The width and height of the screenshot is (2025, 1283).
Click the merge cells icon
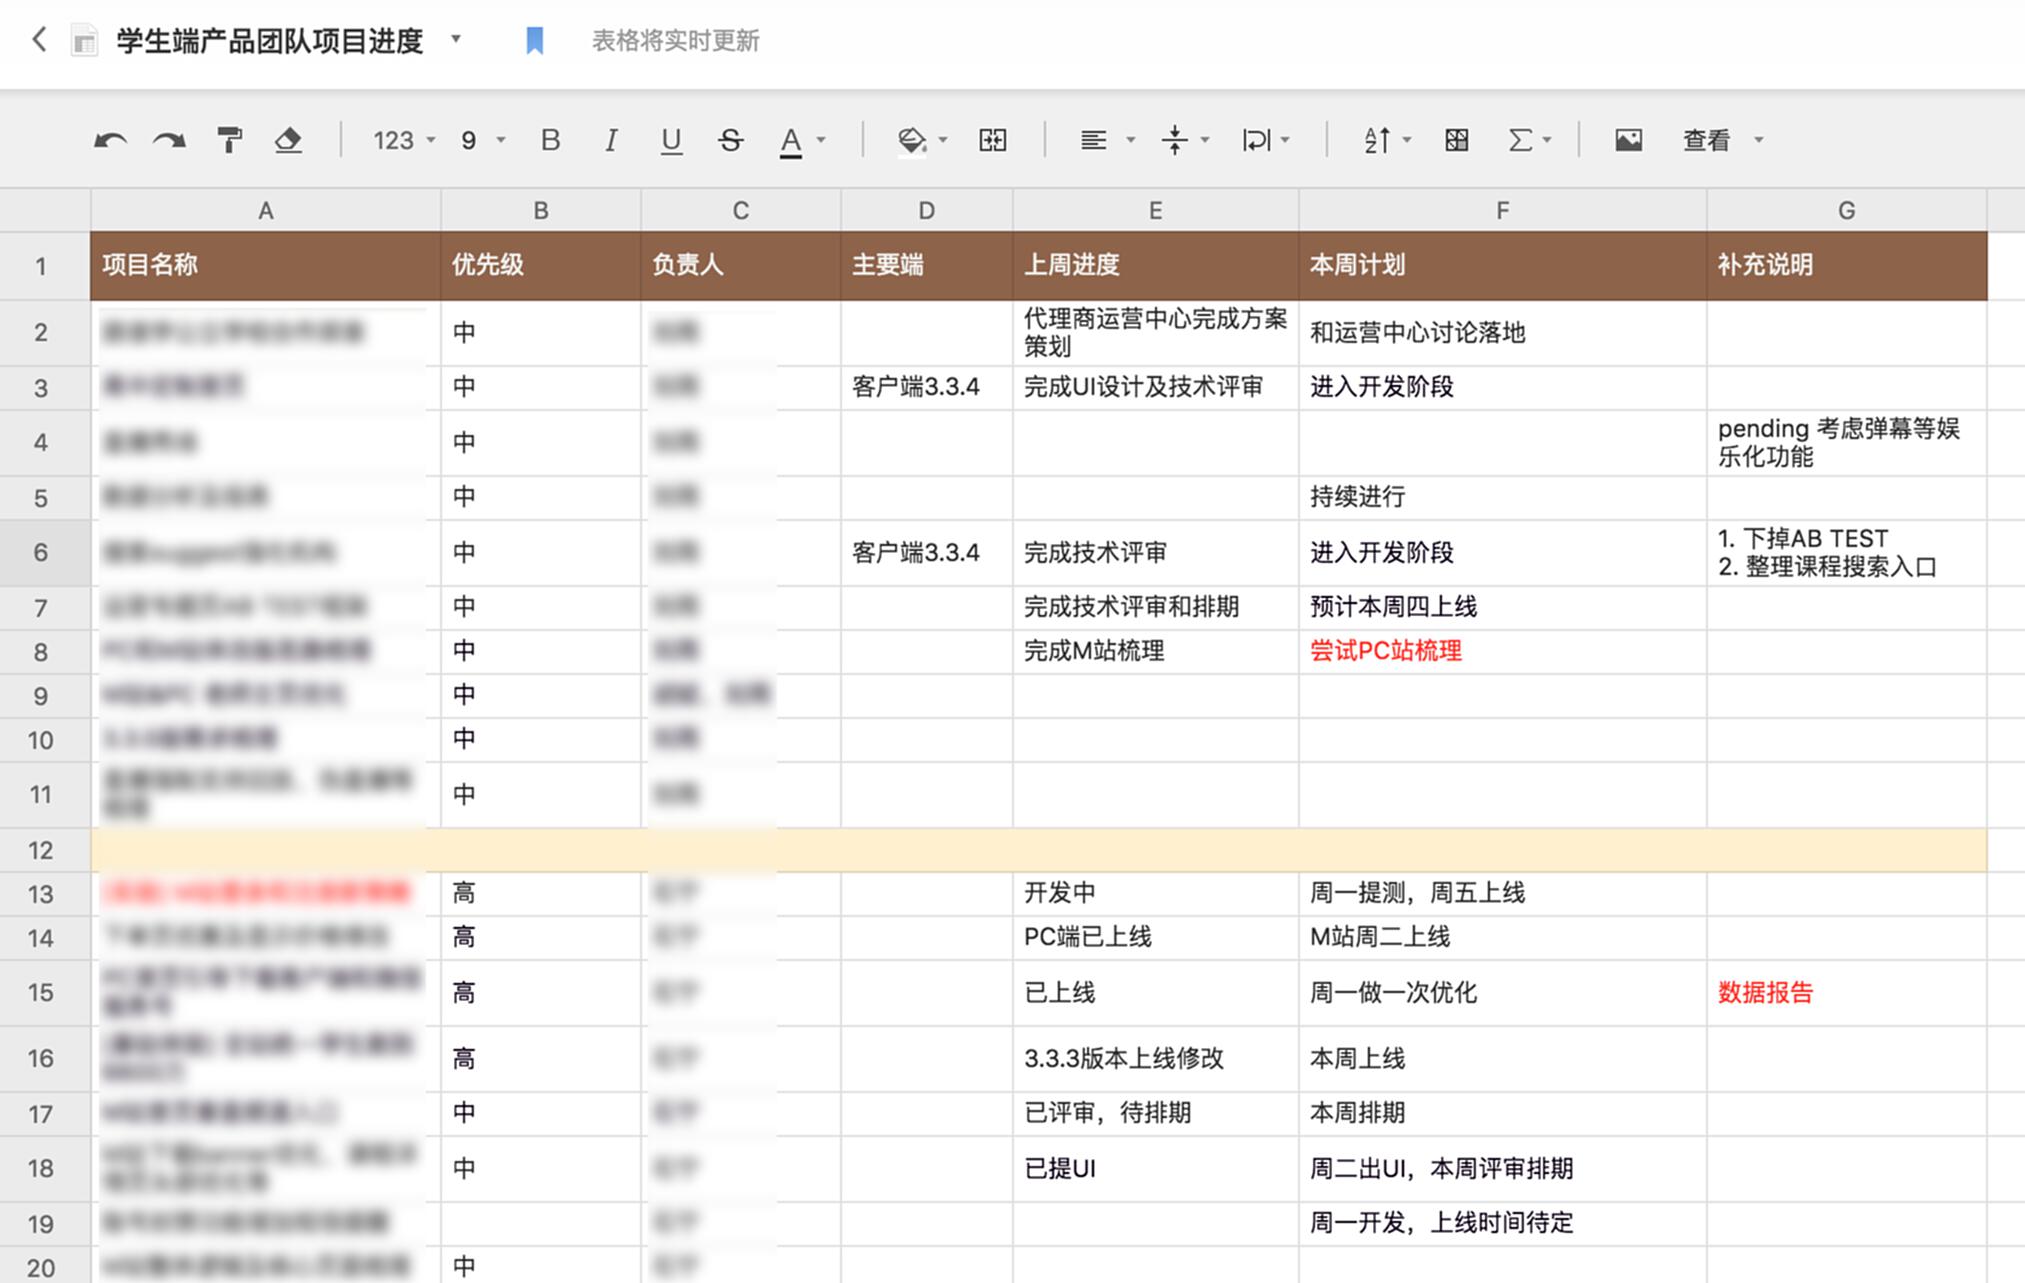click(x=992, y=141)
